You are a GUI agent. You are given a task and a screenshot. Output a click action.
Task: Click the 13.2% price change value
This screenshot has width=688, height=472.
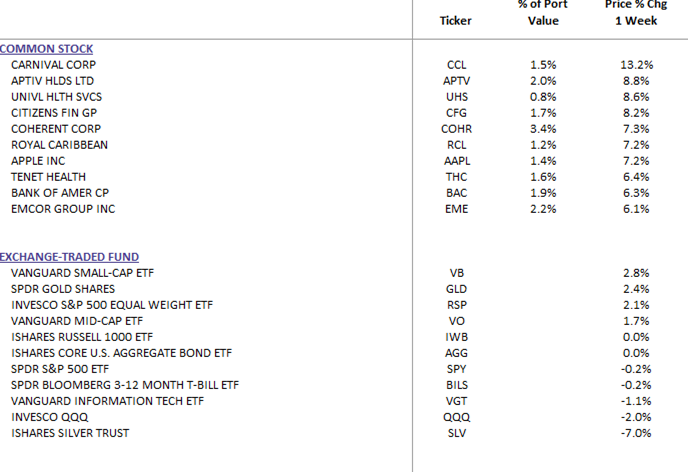coord(636,64)
